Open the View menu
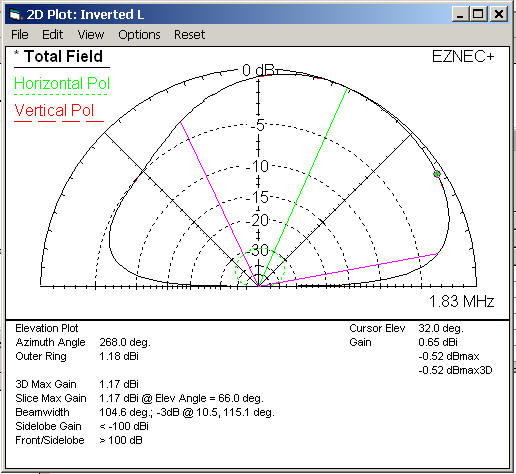Image resolution: width=516 pixels, height=474 pixels. [91, 35]
